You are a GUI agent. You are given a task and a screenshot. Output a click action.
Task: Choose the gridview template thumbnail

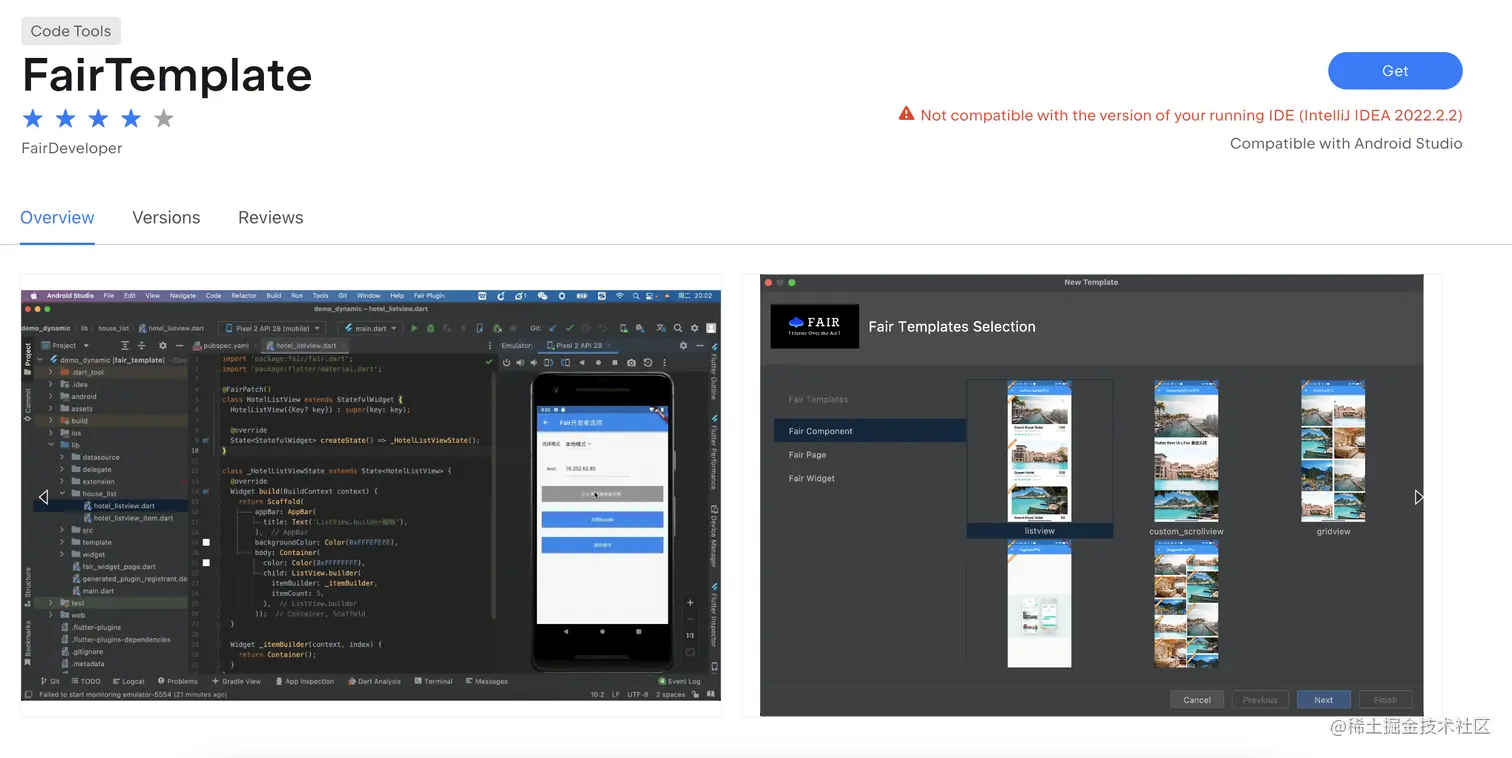click(1333, 452)
